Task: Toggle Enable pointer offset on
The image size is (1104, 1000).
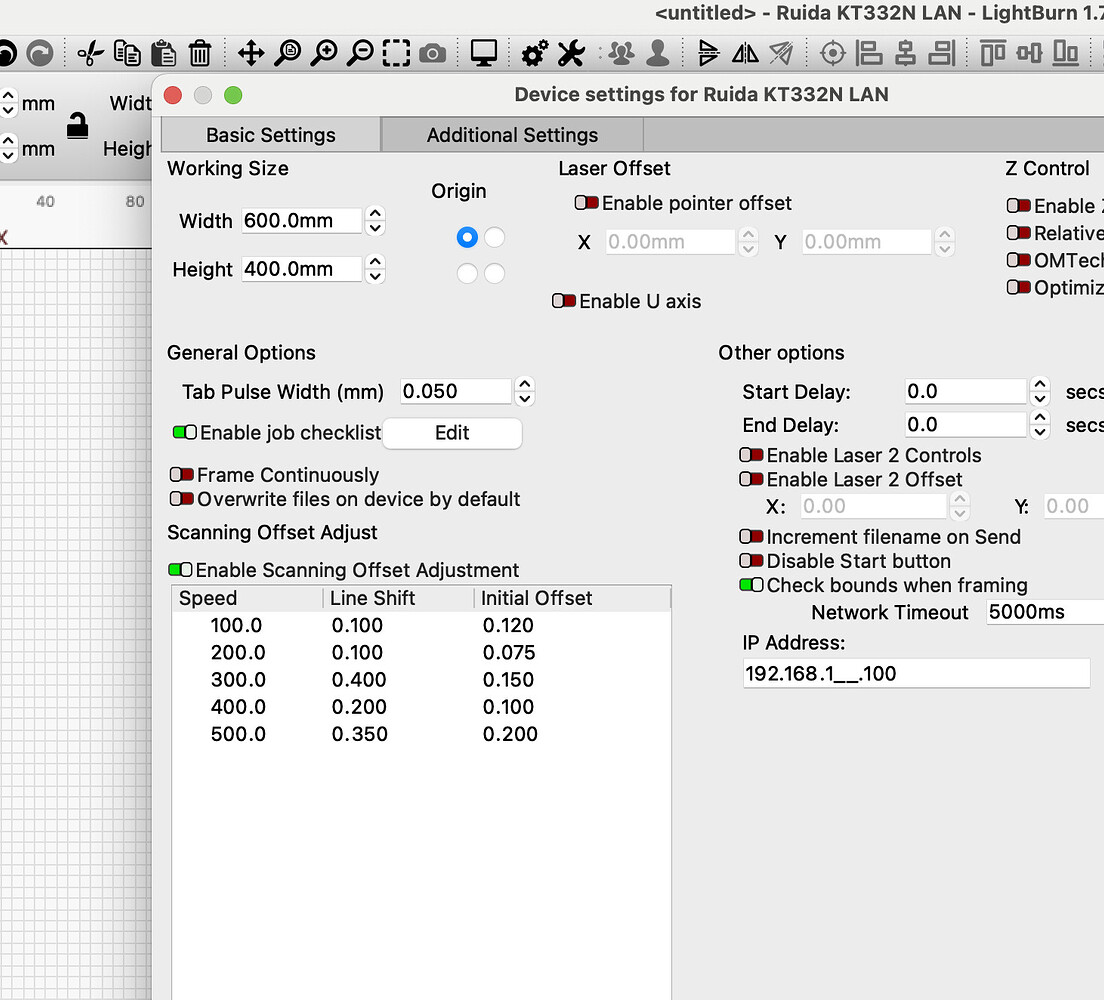Action: (586, 202)
